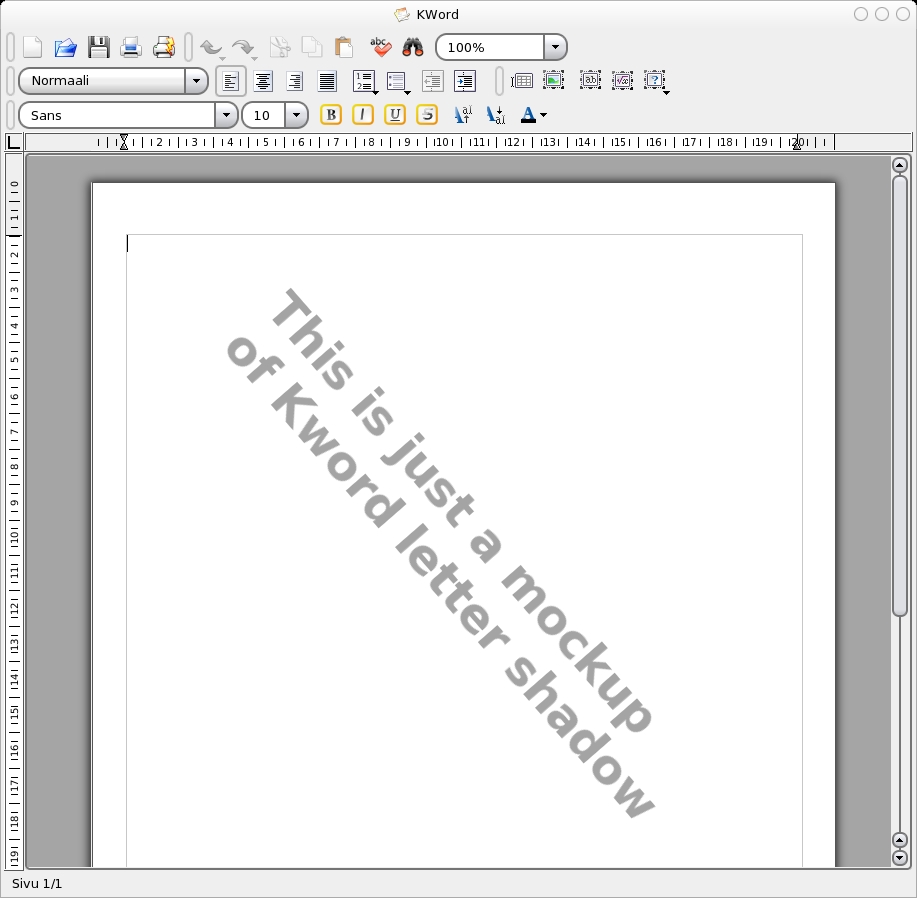Click the Sans font name field
917x898 pixels.
pyautogui.click(x=117, y=115)
